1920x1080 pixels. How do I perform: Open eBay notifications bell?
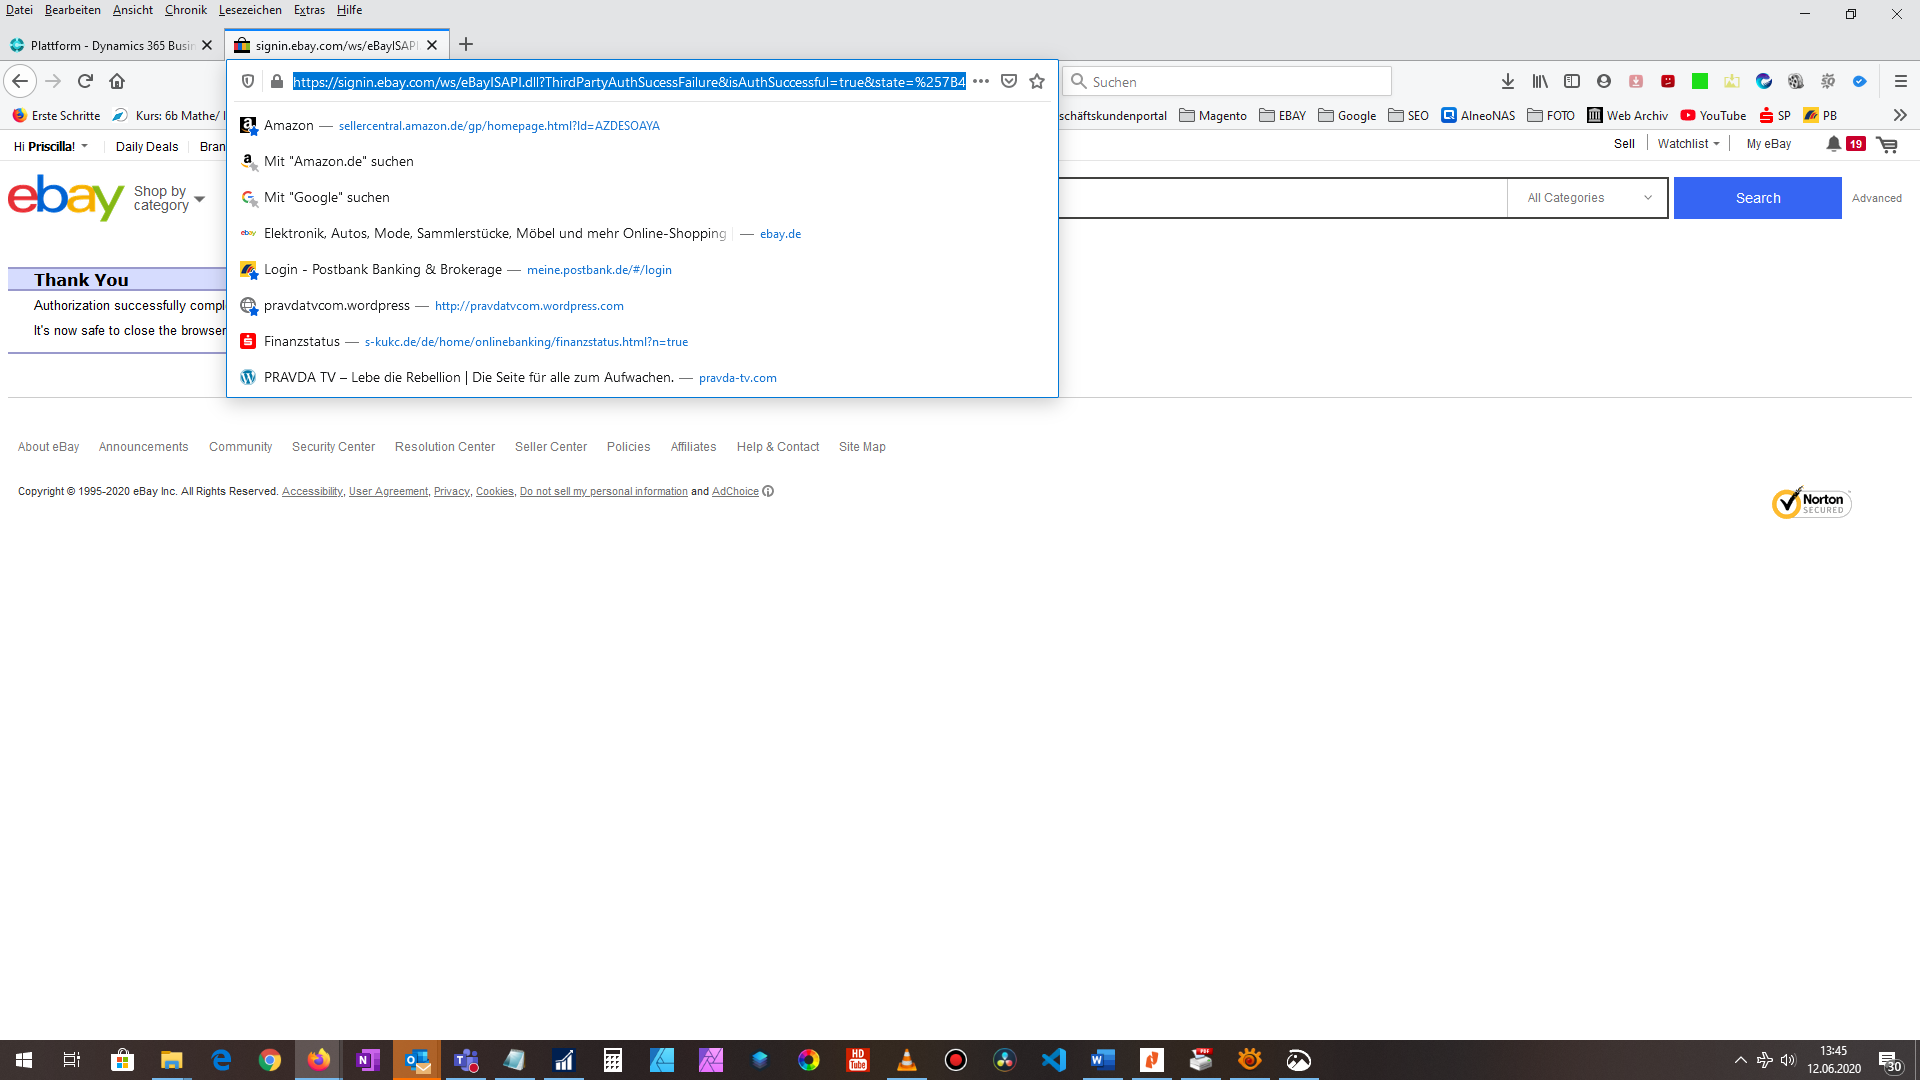point(1833,144)
